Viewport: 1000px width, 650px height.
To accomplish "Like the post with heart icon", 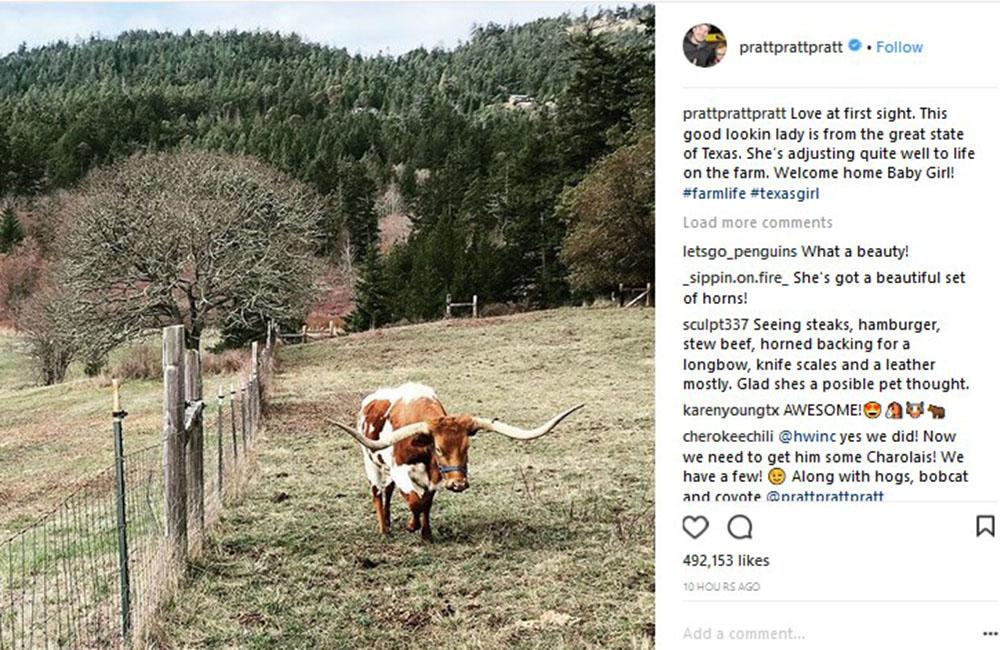I will (x=695, y=528).
